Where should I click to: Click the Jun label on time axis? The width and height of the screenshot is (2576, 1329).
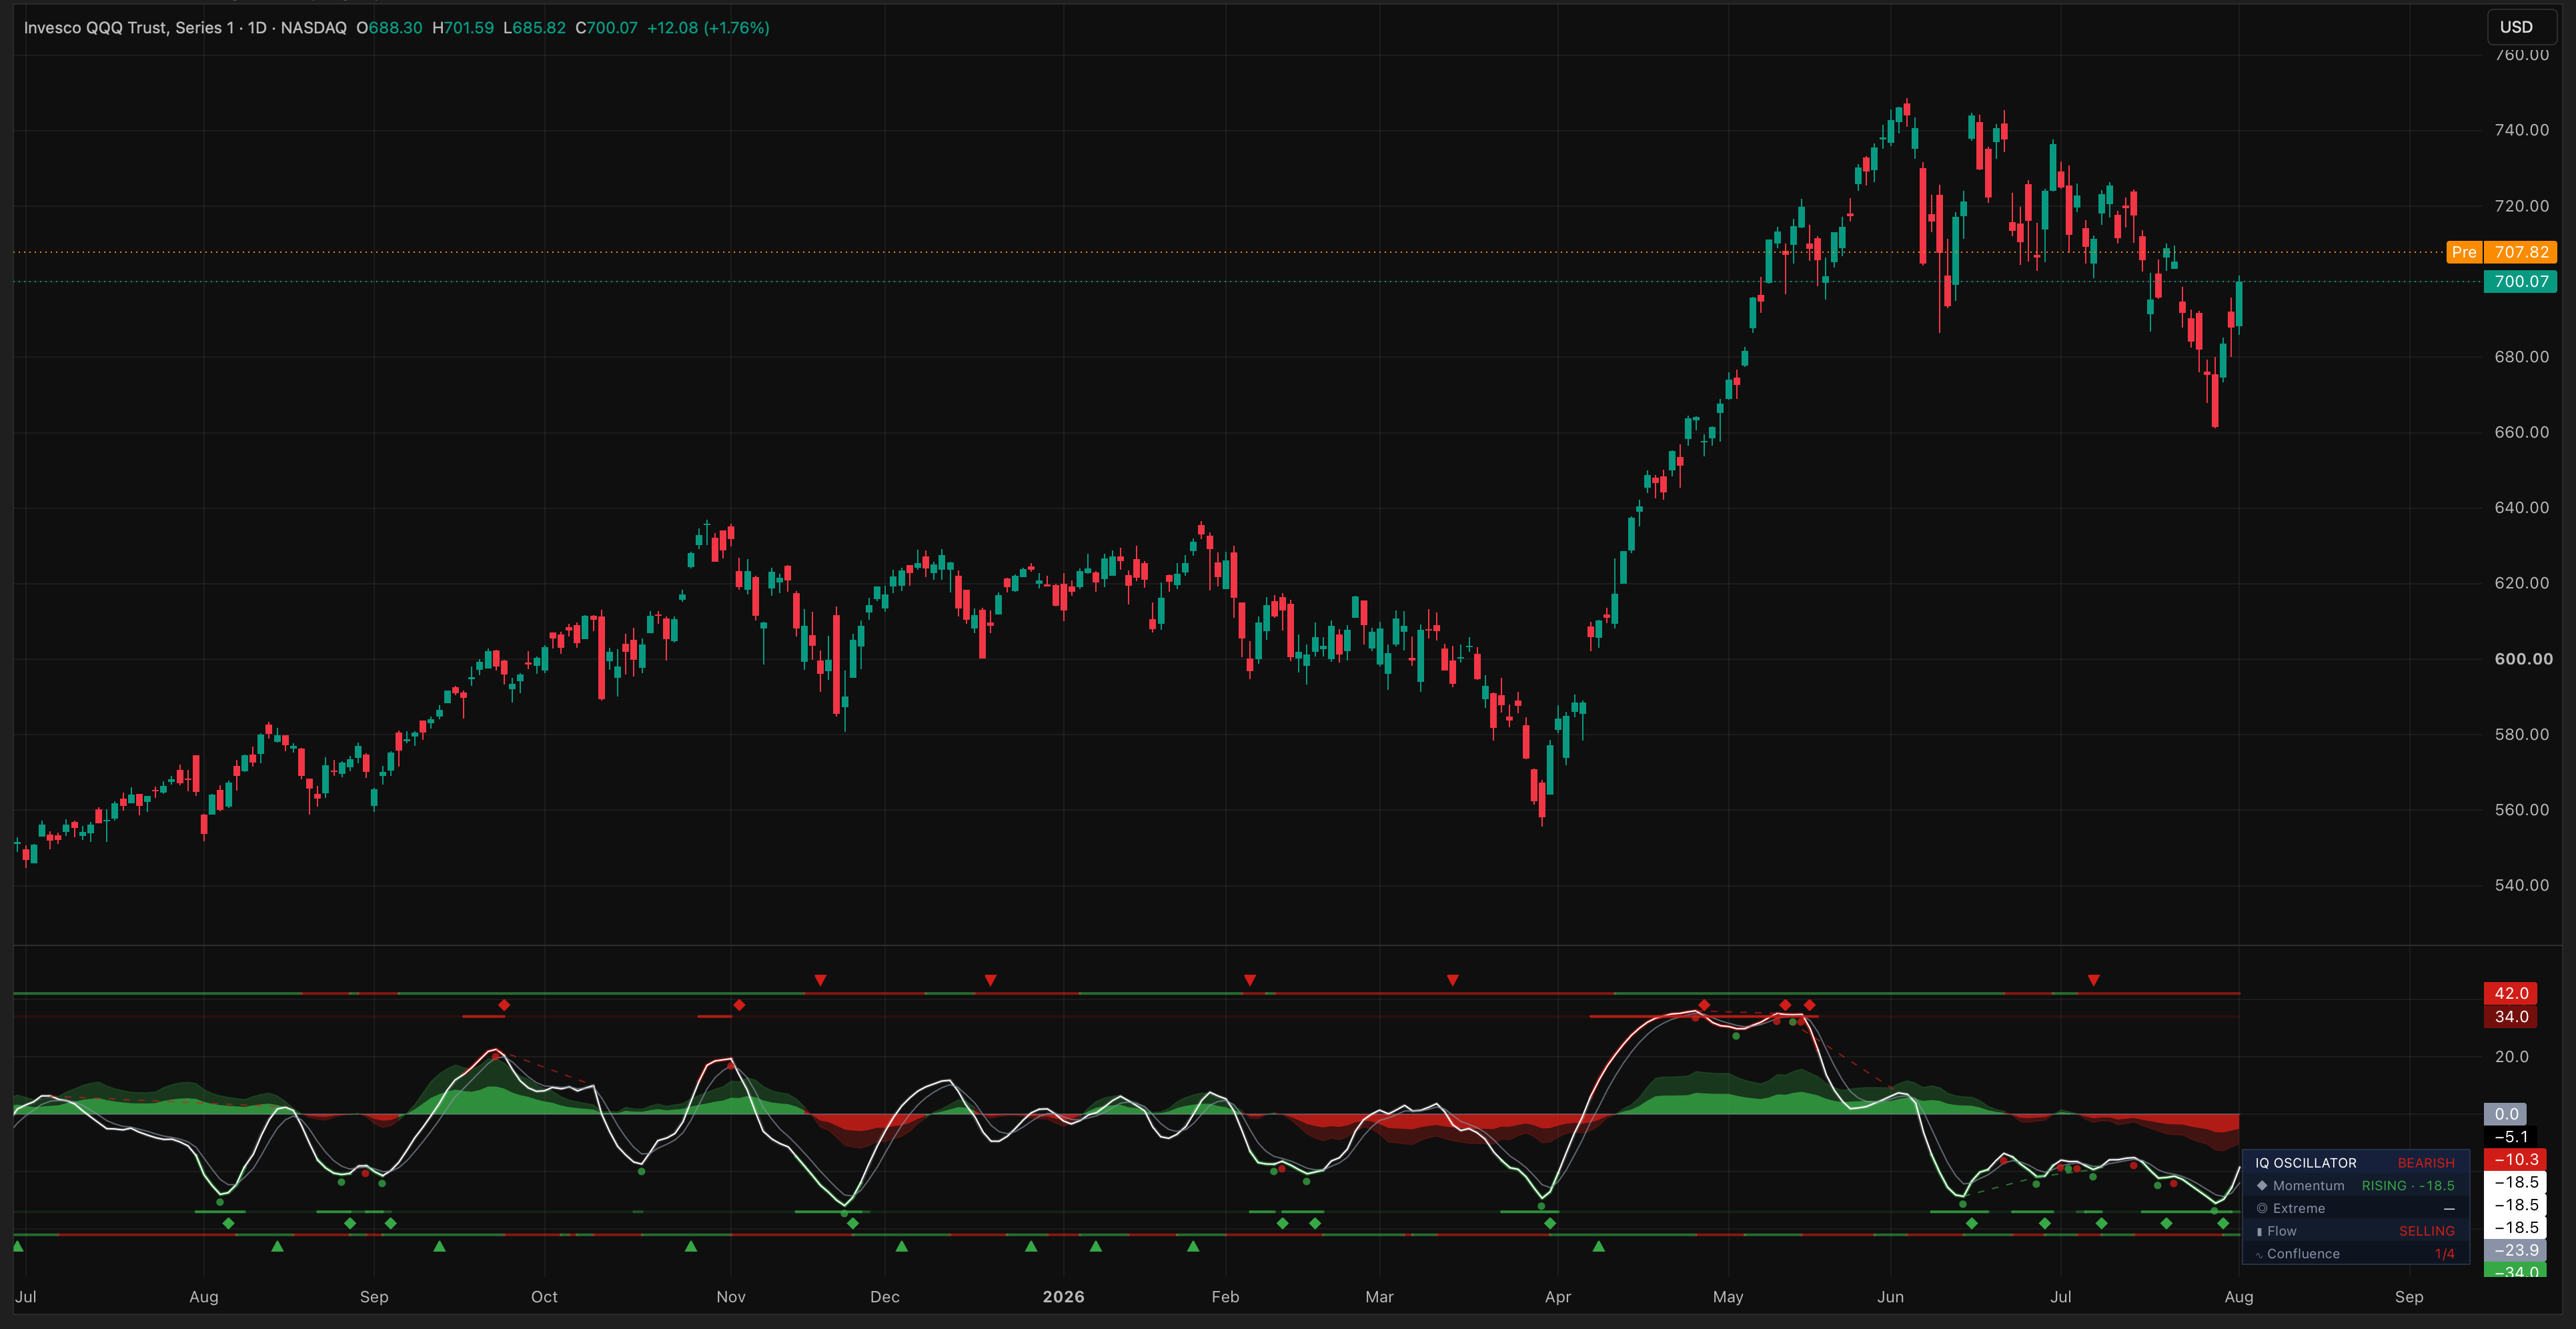(1890, 1297)
